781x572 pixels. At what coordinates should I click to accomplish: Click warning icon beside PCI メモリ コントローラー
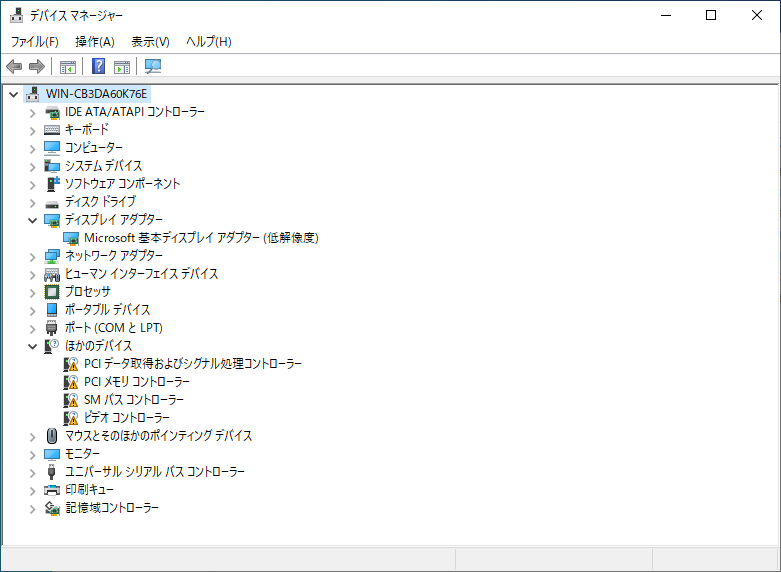click(71, 382)
